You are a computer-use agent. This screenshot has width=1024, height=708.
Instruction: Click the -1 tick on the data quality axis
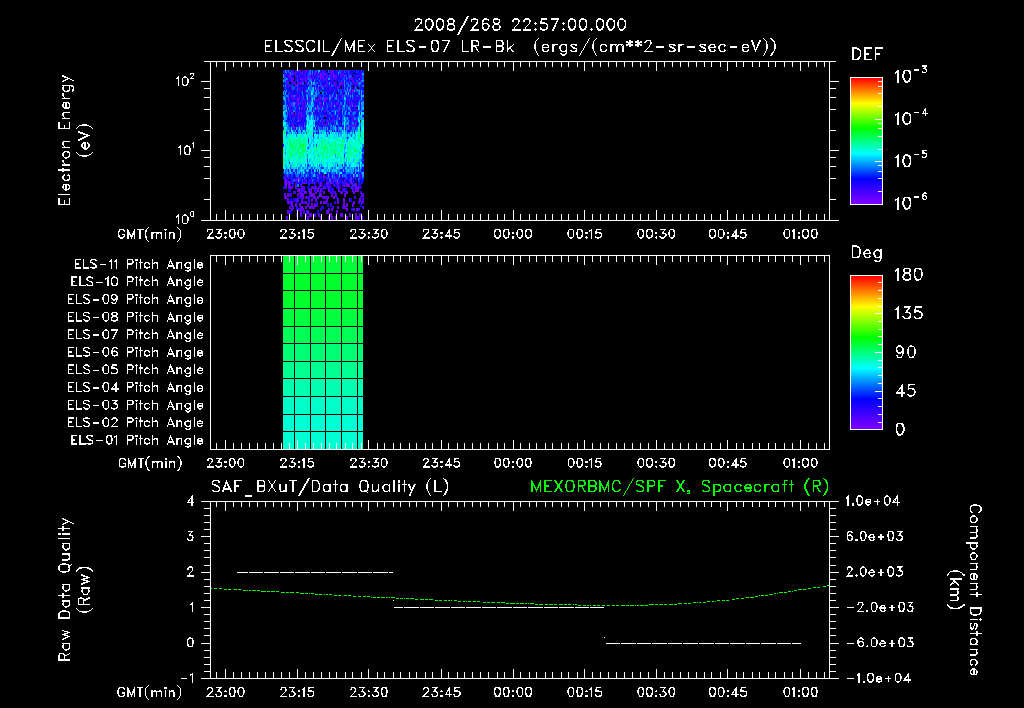click(x=187, y=678)
